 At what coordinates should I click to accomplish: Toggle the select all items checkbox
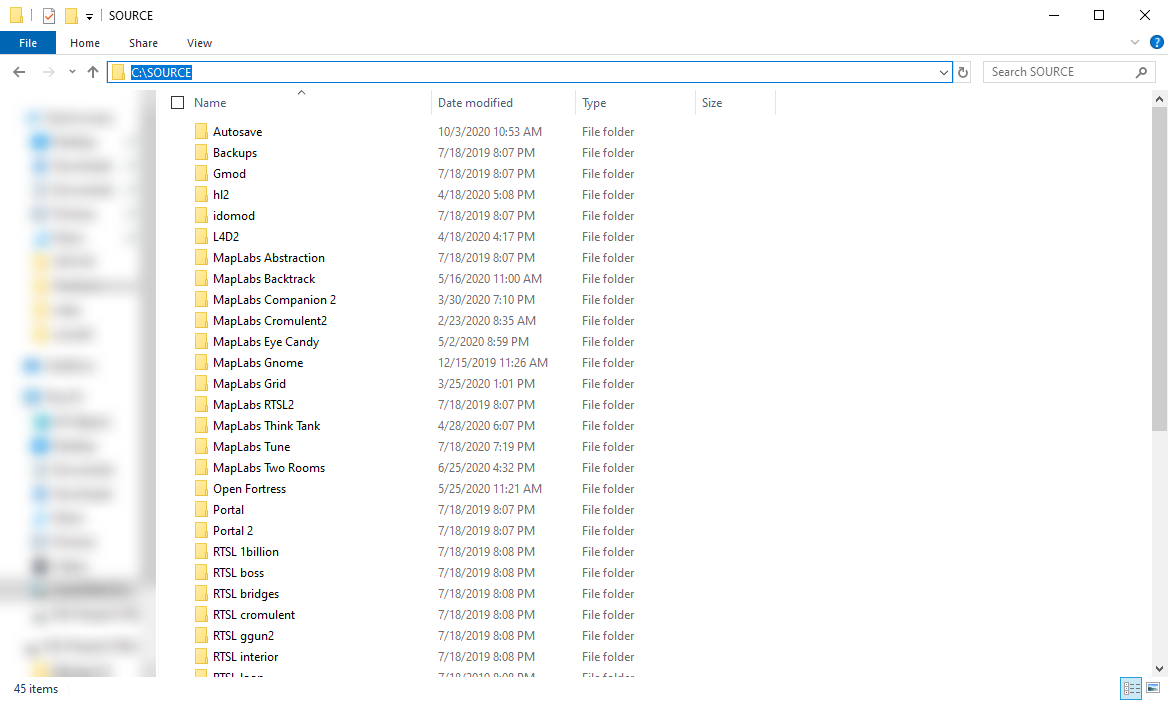tap(177, 103)
